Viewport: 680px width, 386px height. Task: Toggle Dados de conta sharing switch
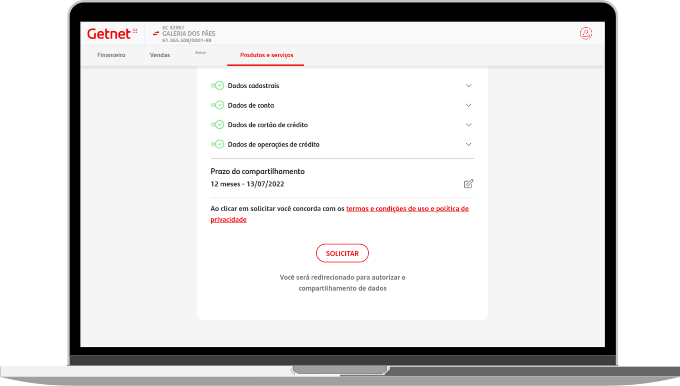click(x=217, y=105)
